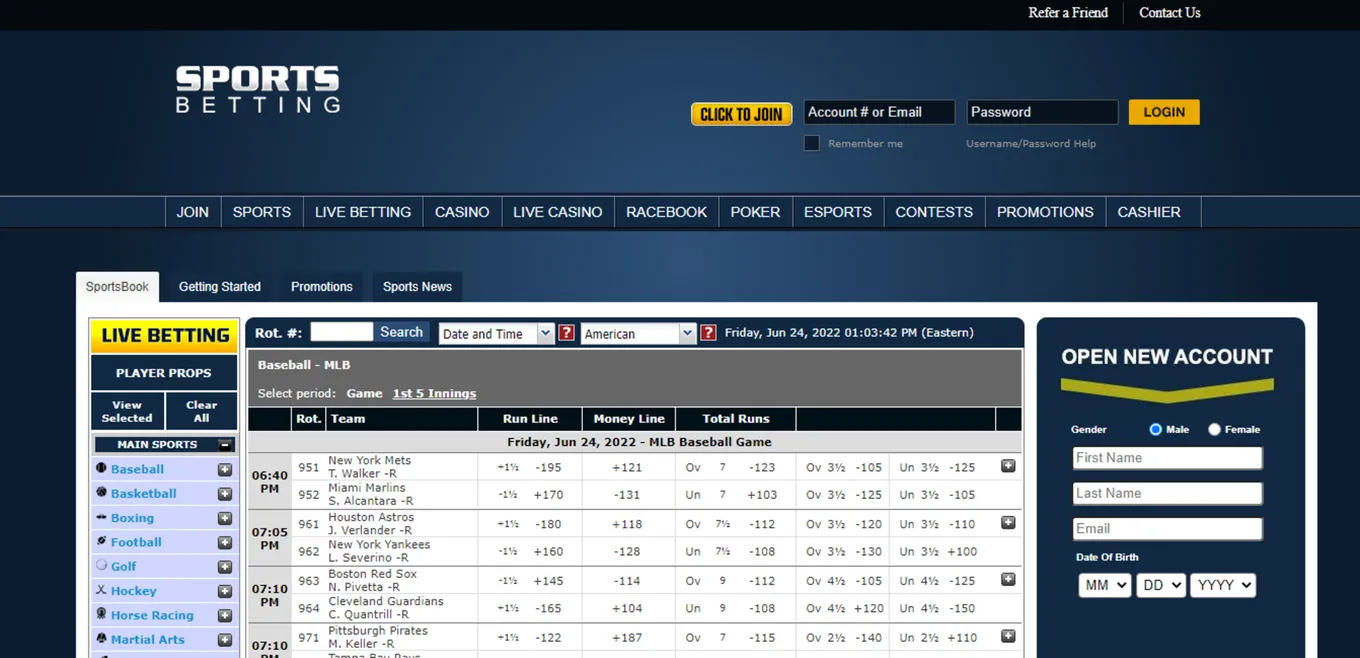1360x658 pixels.
Task: Open the Username/Password Help link
Action: tap(1031, 144)
